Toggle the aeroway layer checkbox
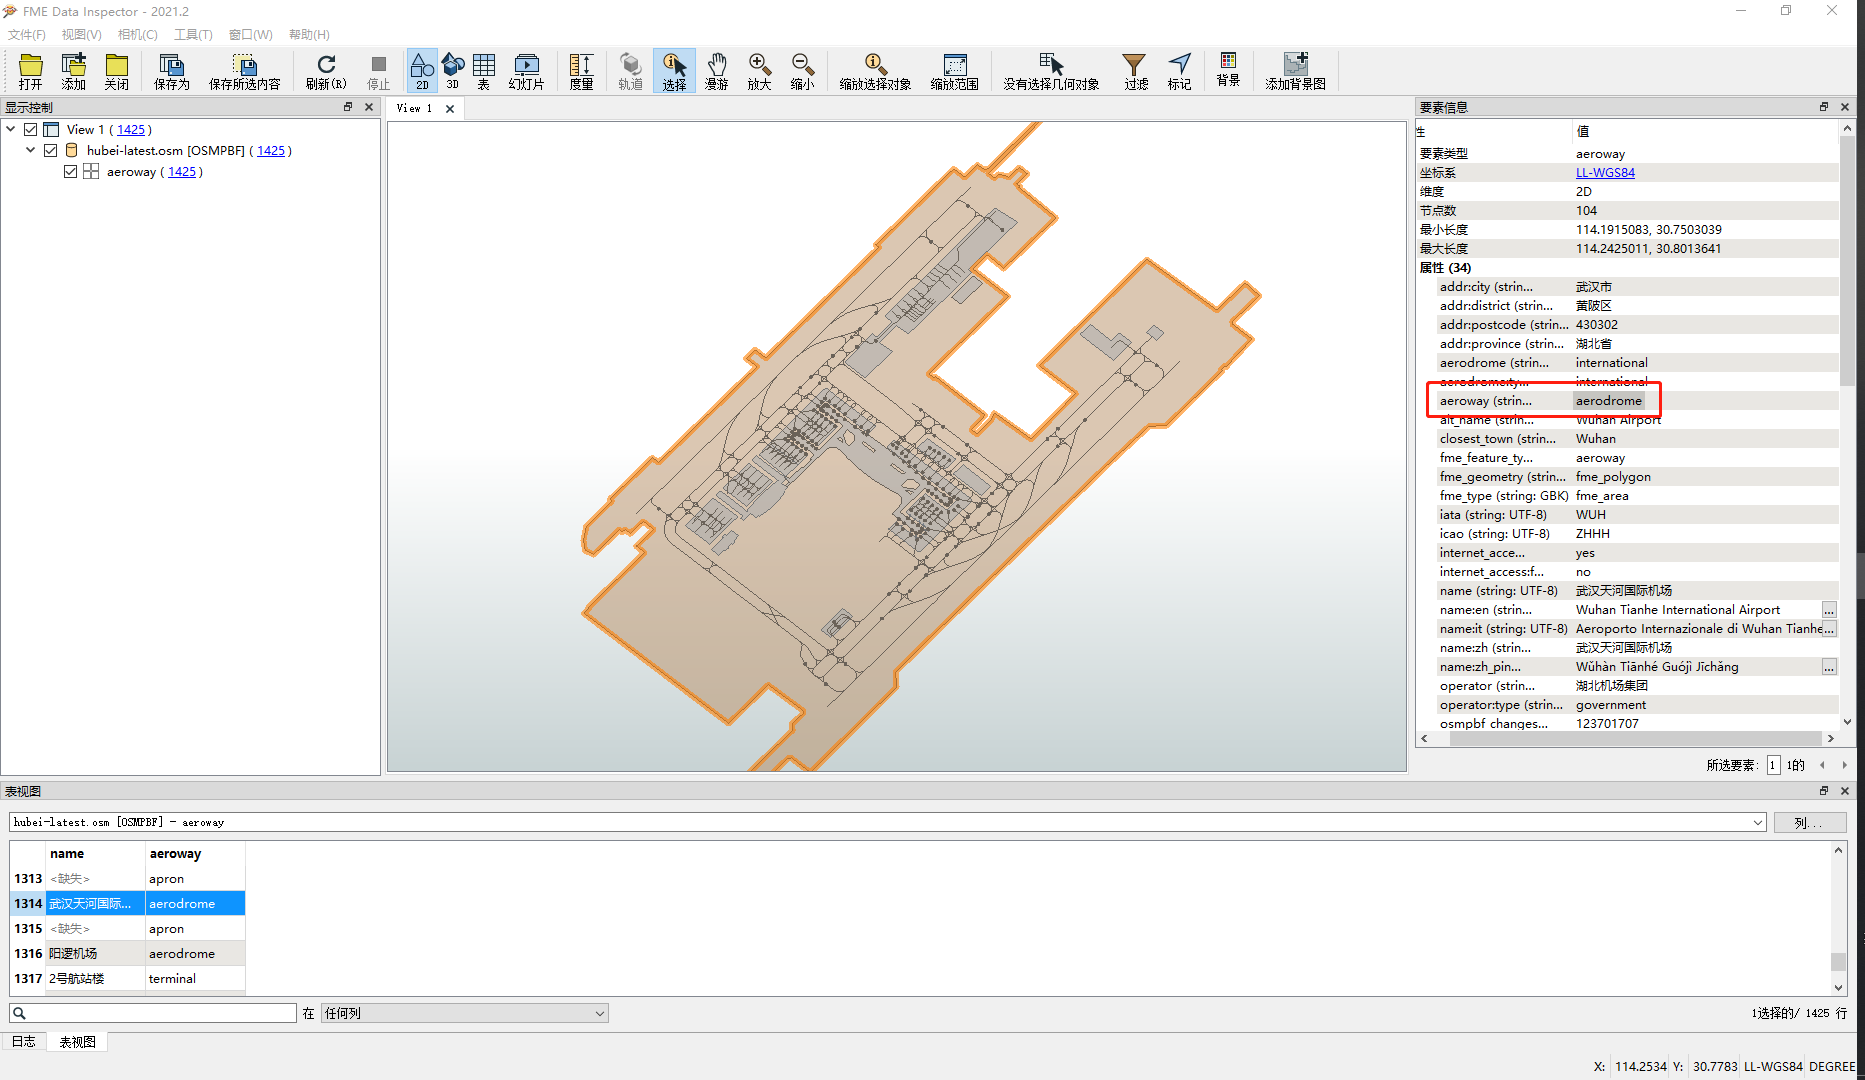 pos(71,172)
